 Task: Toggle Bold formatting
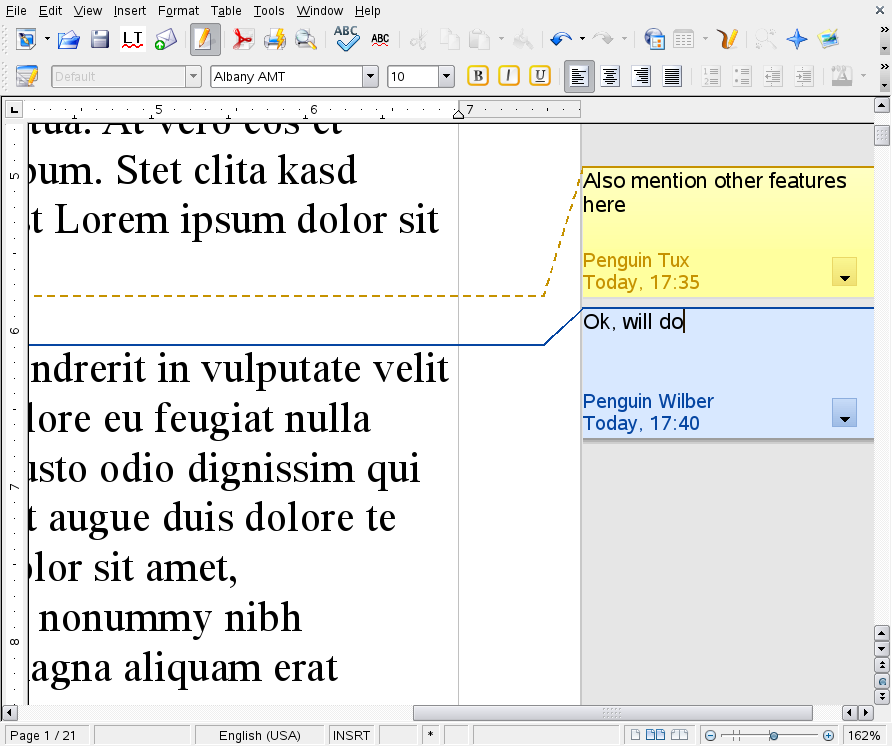(478, 76)
